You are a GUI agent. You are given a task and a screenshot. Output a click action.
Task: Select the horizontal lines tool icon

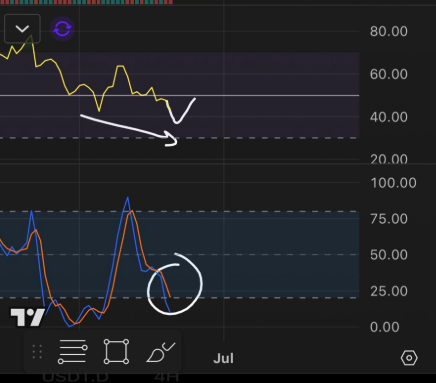[x=73, y=352]
